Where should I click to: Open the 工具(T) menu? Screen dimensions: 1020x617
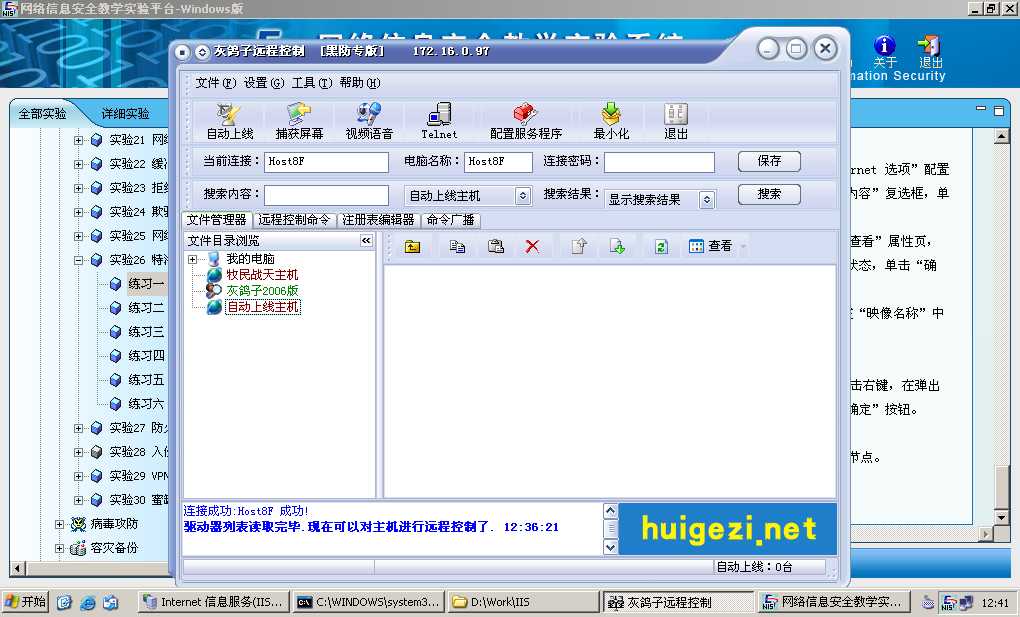312,83
